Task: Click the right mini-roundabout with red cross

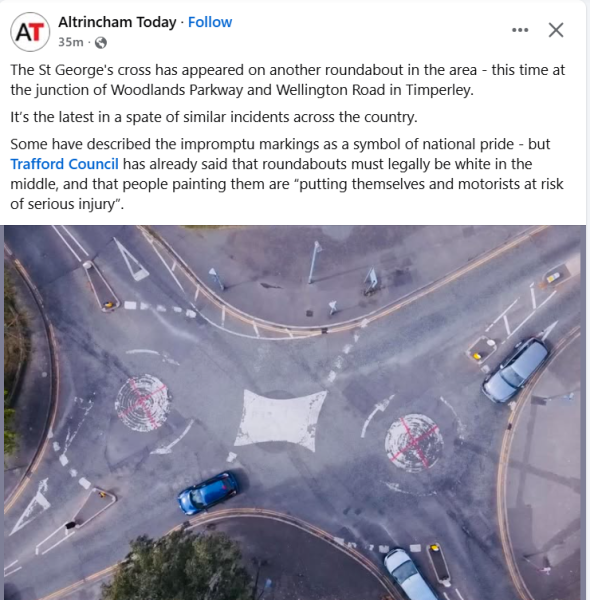Action: tap(414, 443)
